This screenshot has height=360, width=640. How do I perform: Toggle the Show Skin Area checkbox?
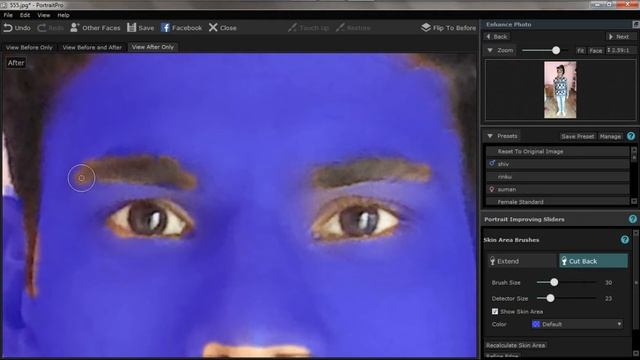tap(495, 311)
